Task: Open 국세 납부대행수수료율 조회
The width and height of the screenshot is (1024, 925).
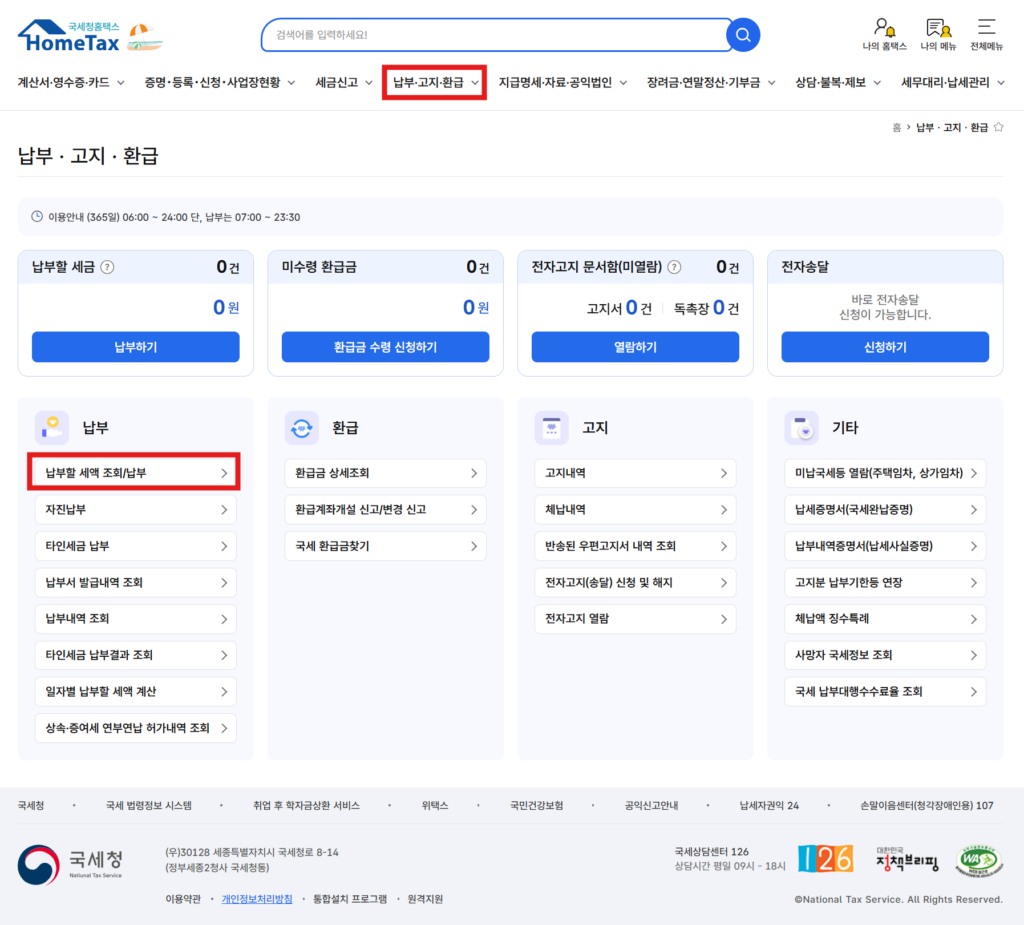Action: (885, 692)
